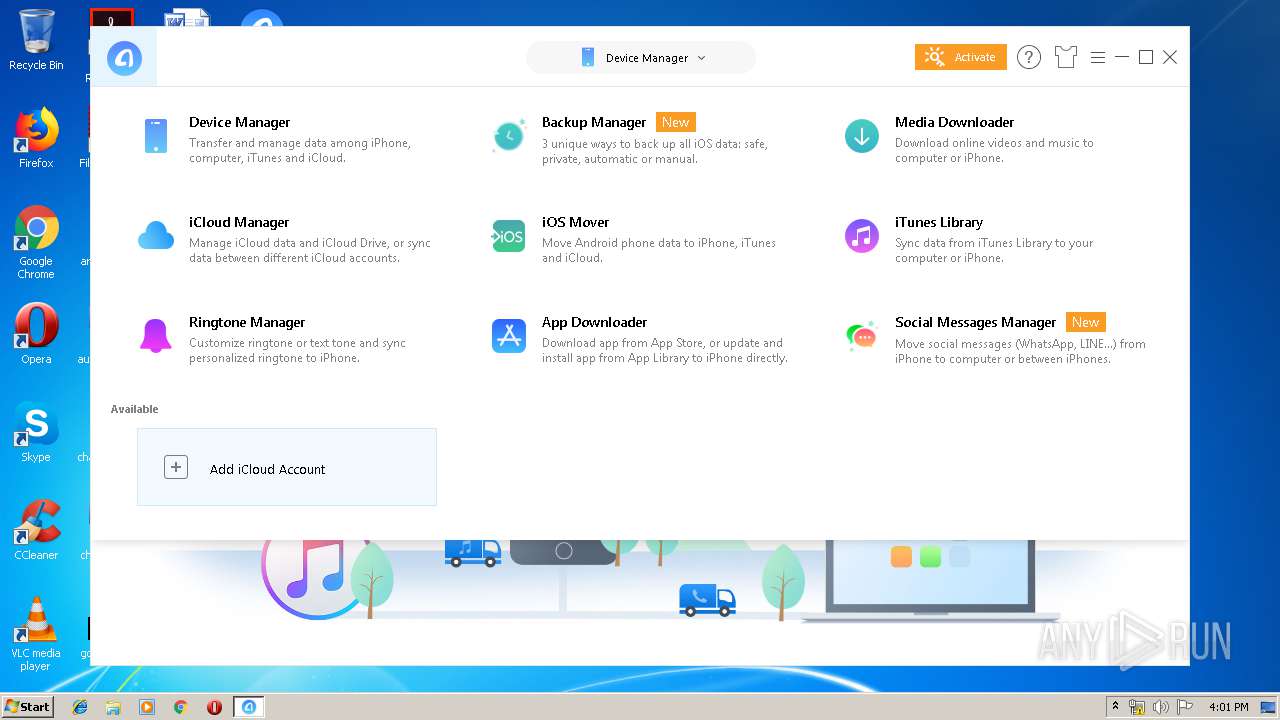Open the media player taskbar icon
Screen dimensions: 1280x720
147,707
